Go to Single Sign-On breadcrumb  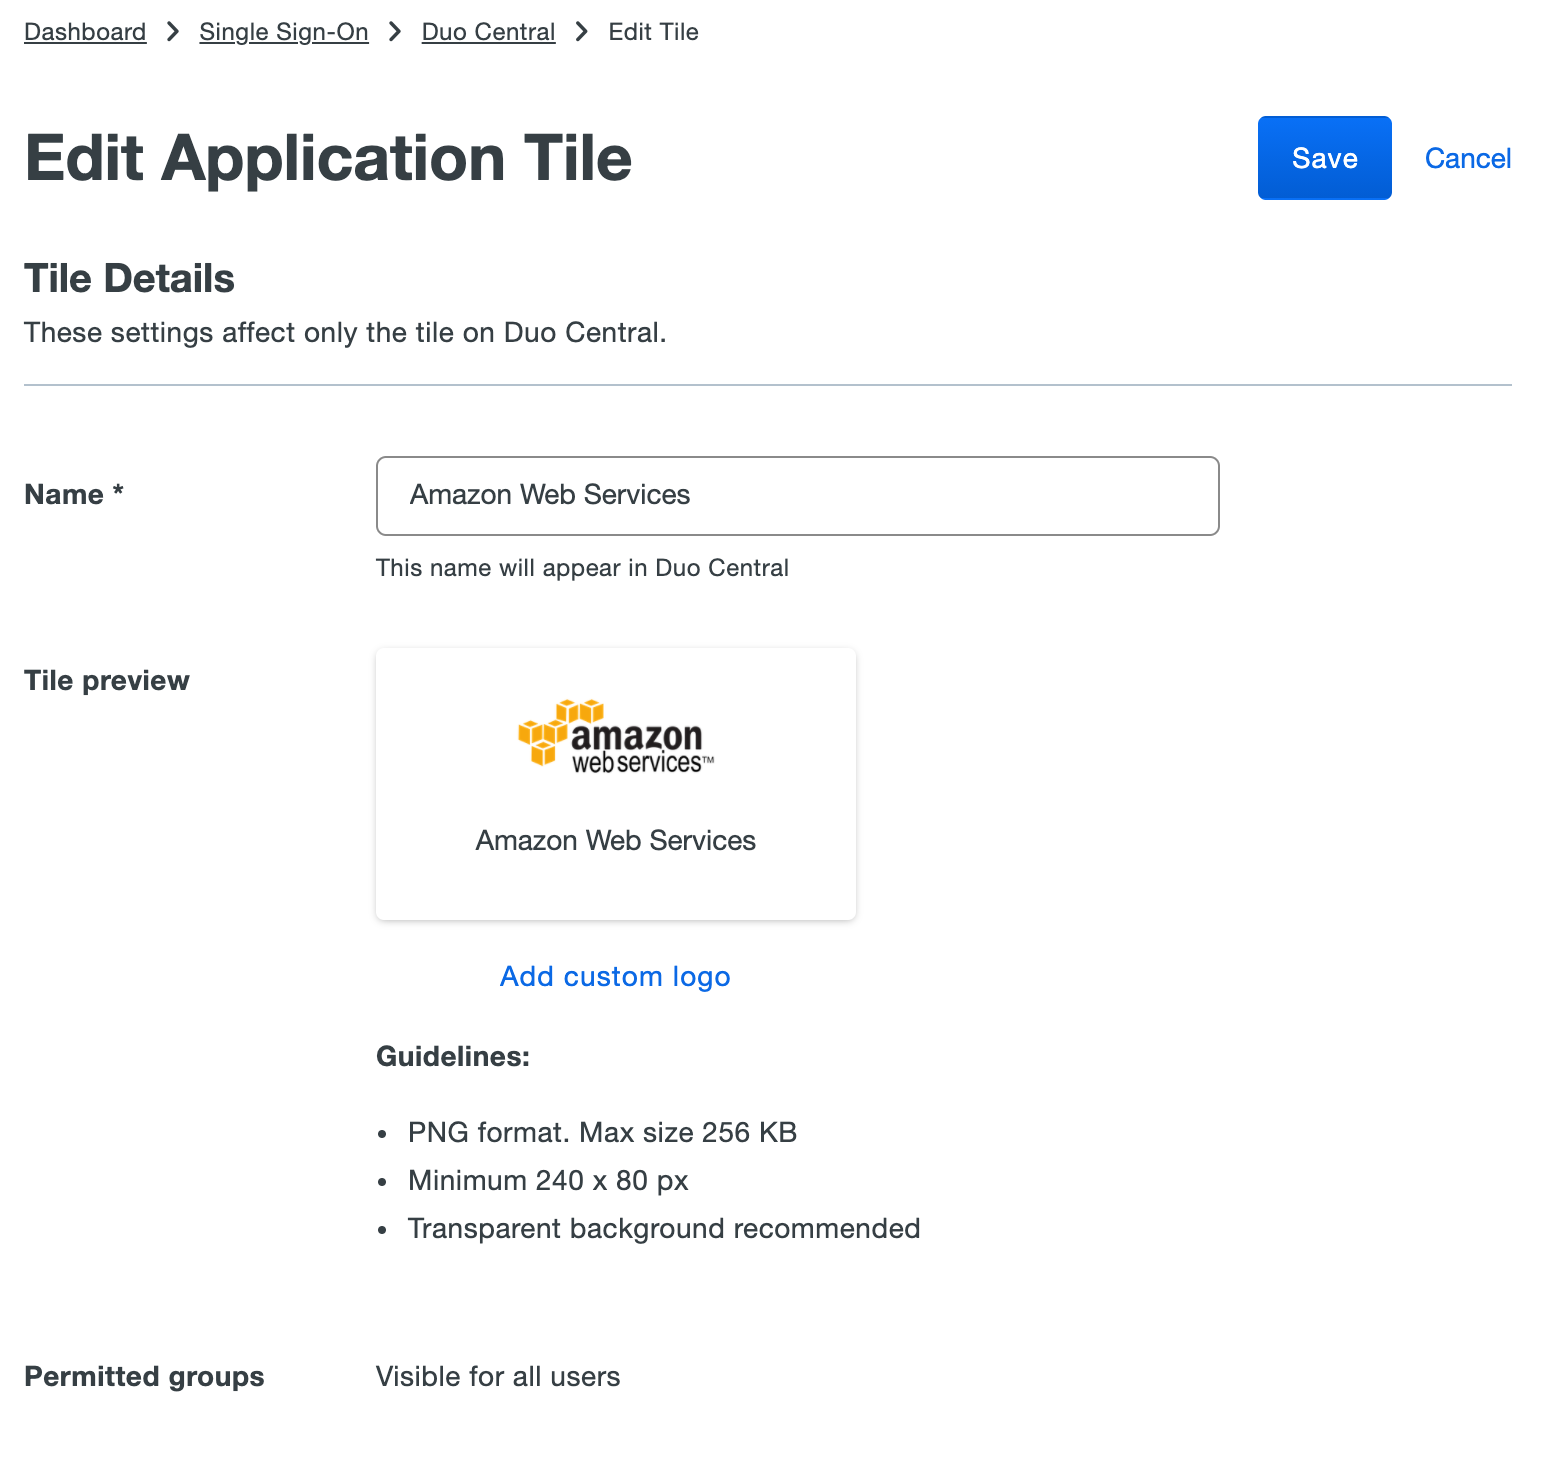[x=284, y=32]
